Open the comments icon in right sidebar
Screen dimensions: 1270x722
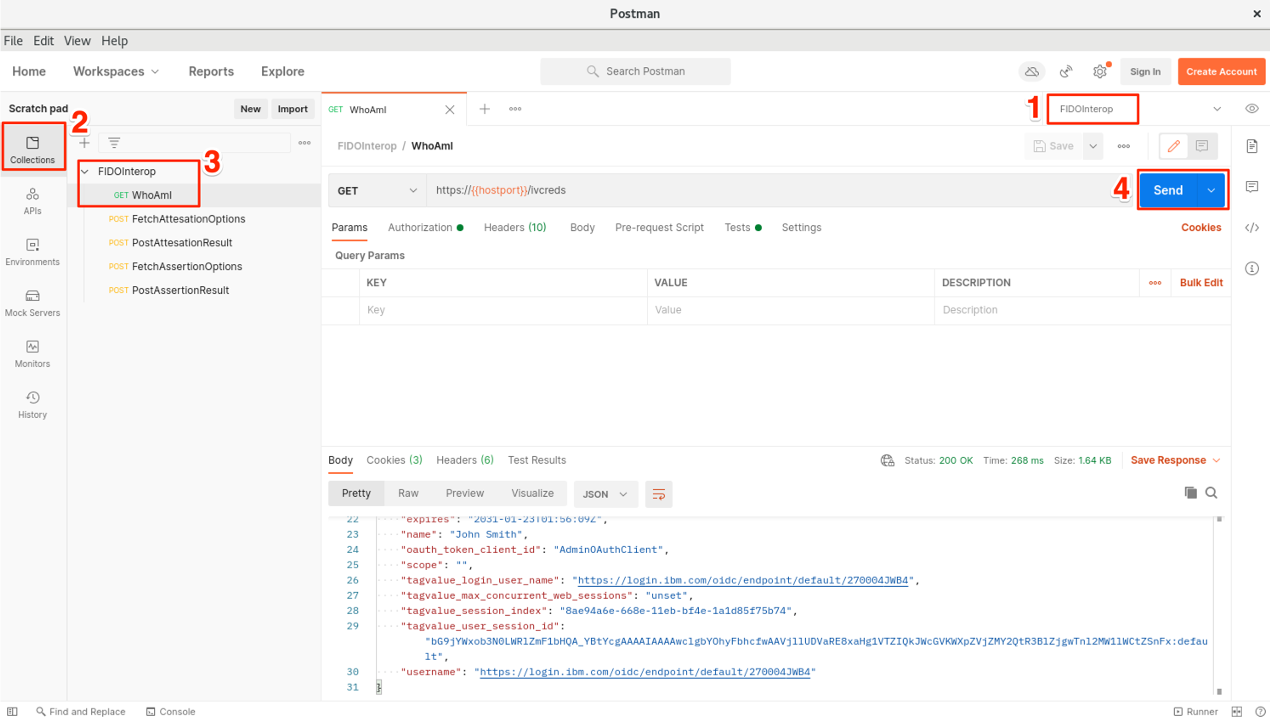pyautogui.click(x=1251, y=187)
